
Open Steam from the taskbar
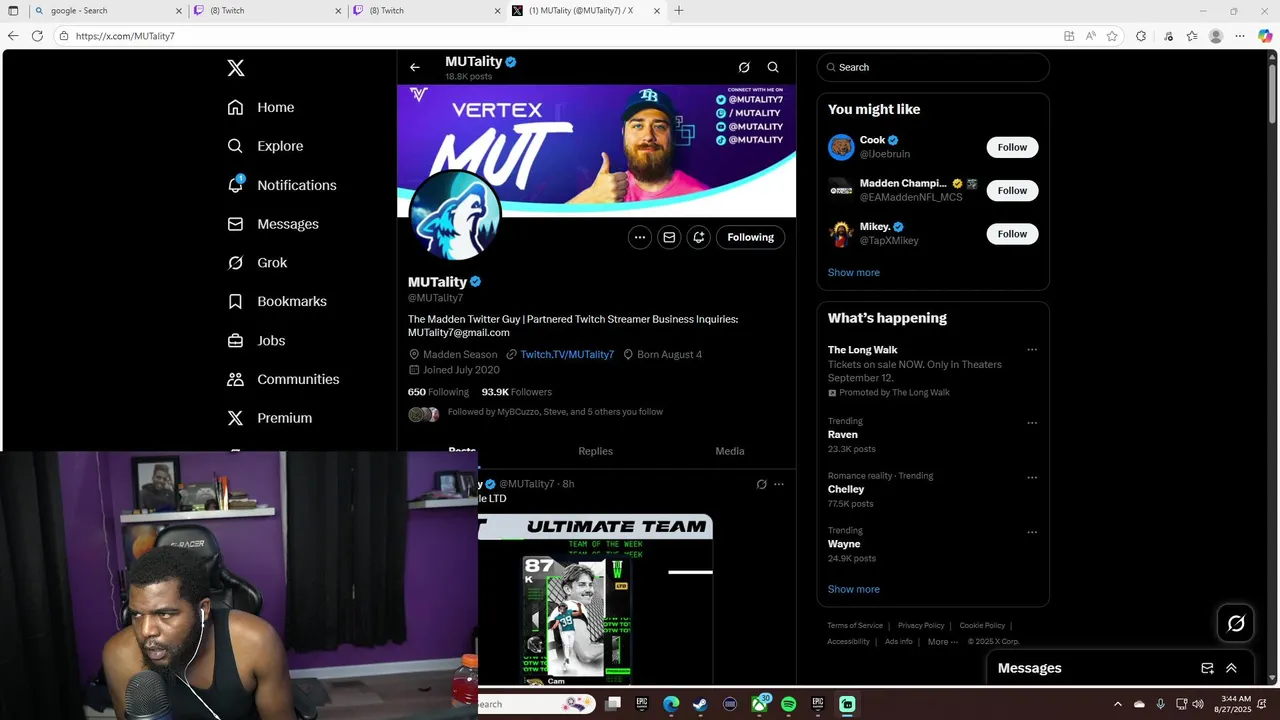[700, 704]
